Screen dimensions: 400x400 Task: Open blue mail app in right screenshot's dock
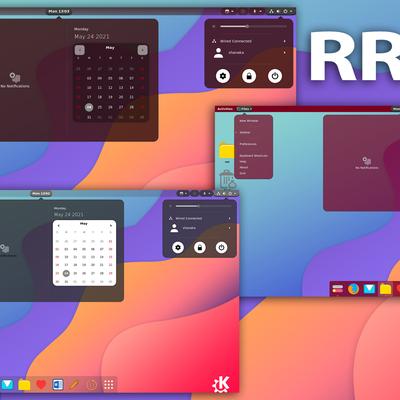tap(369, 289)
